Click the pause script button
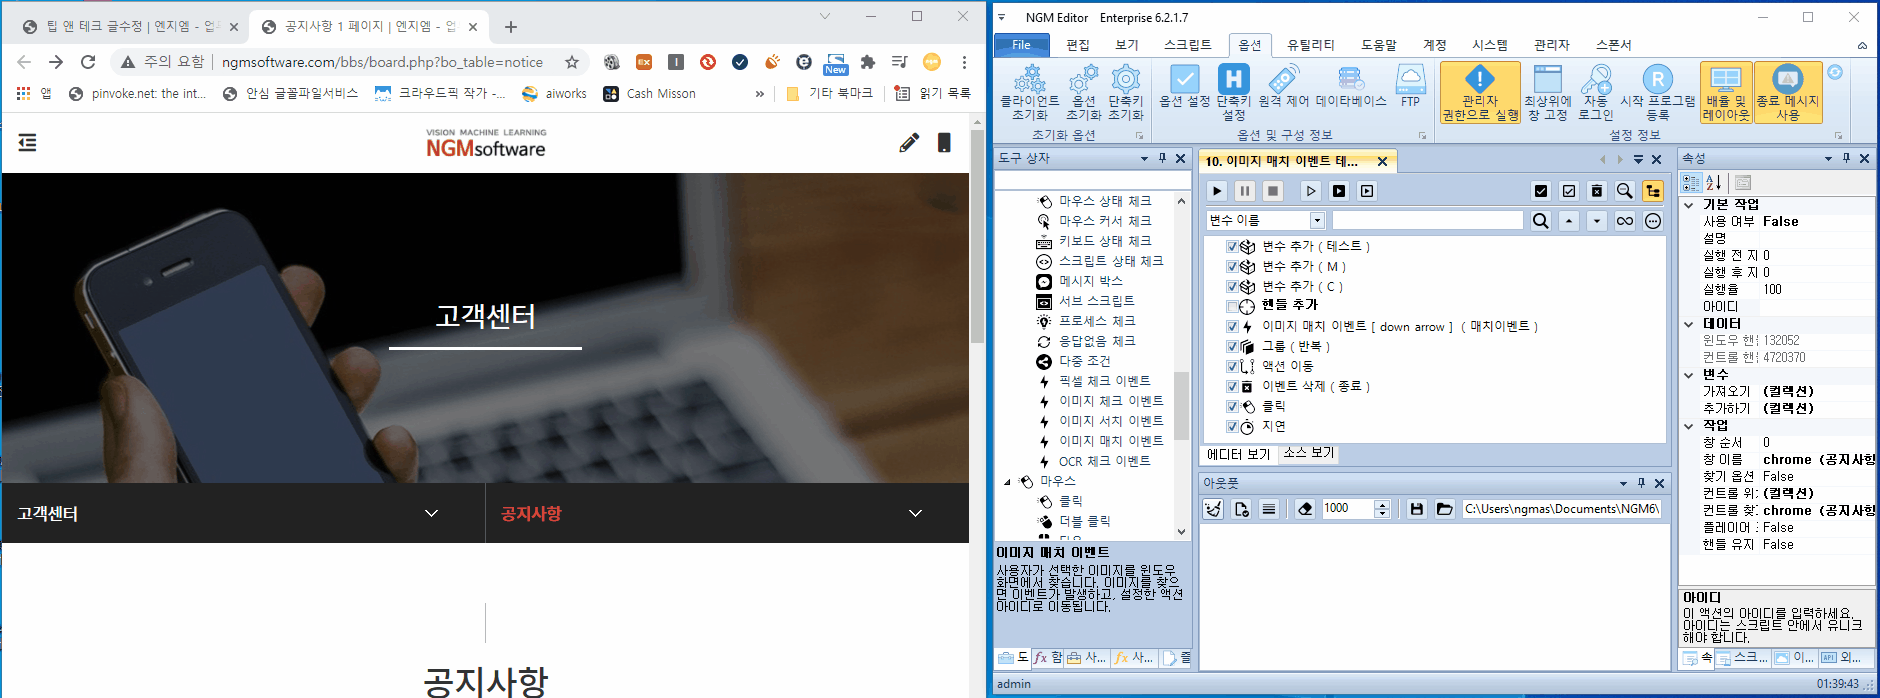 pyautogui.click(x=1244, y=191)
